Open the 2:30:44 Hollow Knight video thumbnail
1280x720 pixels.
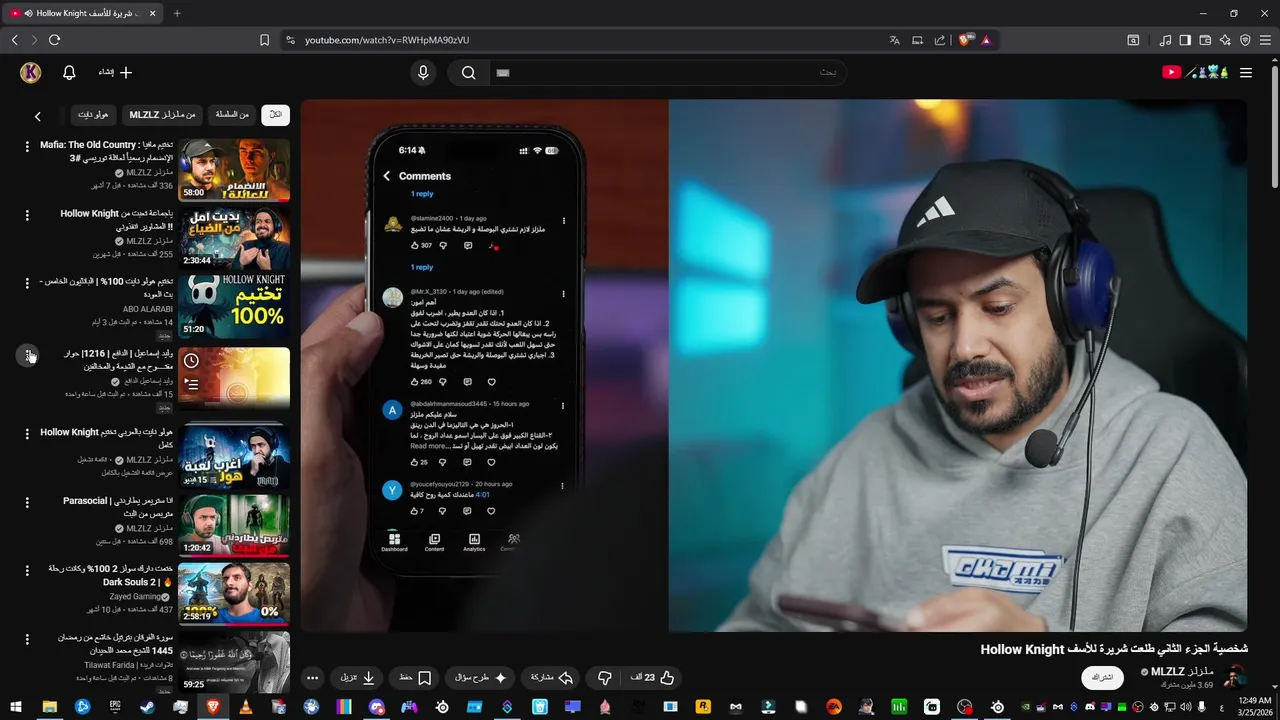coord(234,238)
